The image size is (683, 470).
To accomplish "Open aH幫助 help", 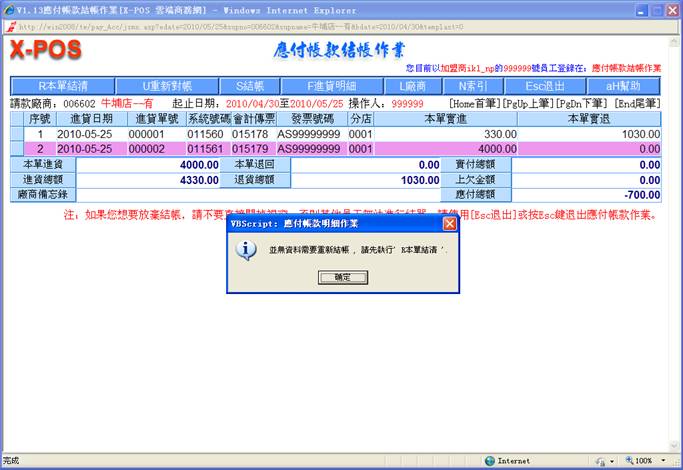I will [x=626, y=86].
